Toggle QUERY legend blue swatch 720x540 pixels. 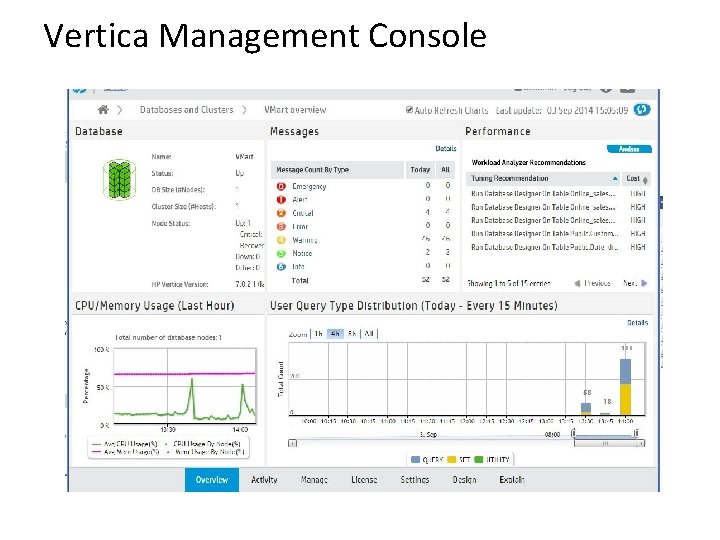point(416,459)
